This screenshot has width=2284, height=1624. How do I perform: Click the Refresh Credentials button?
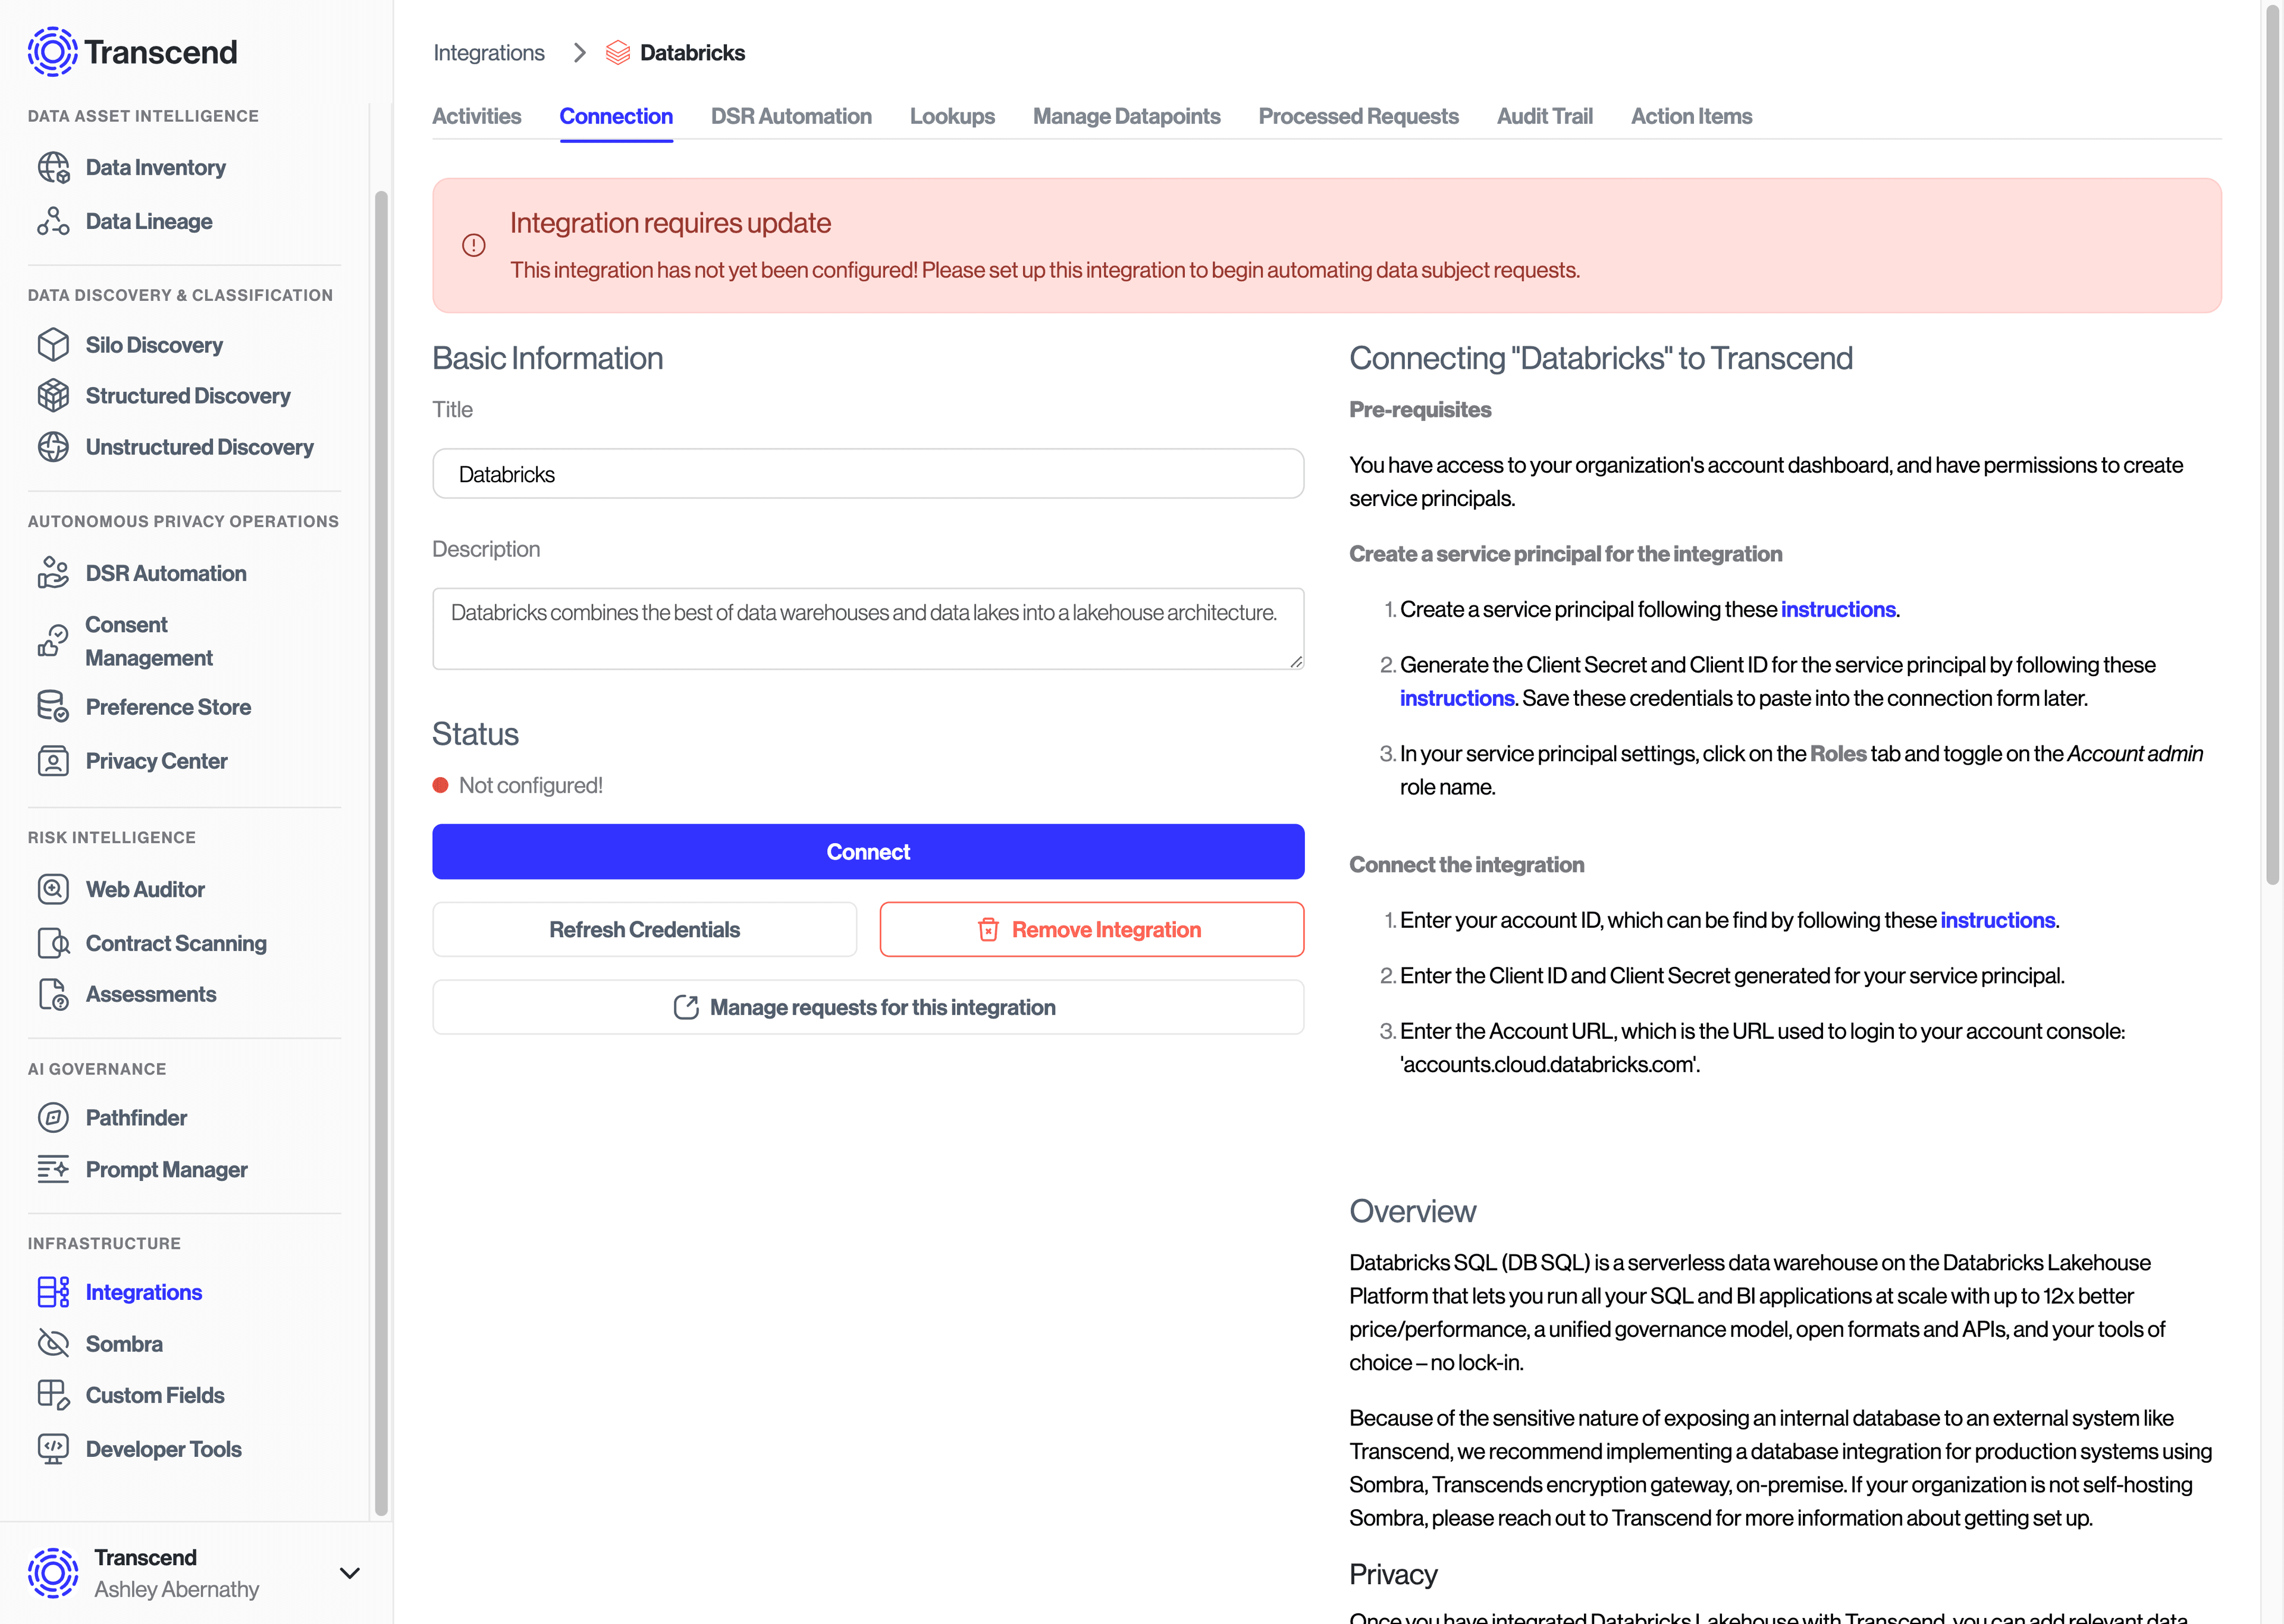coord(644,928)
